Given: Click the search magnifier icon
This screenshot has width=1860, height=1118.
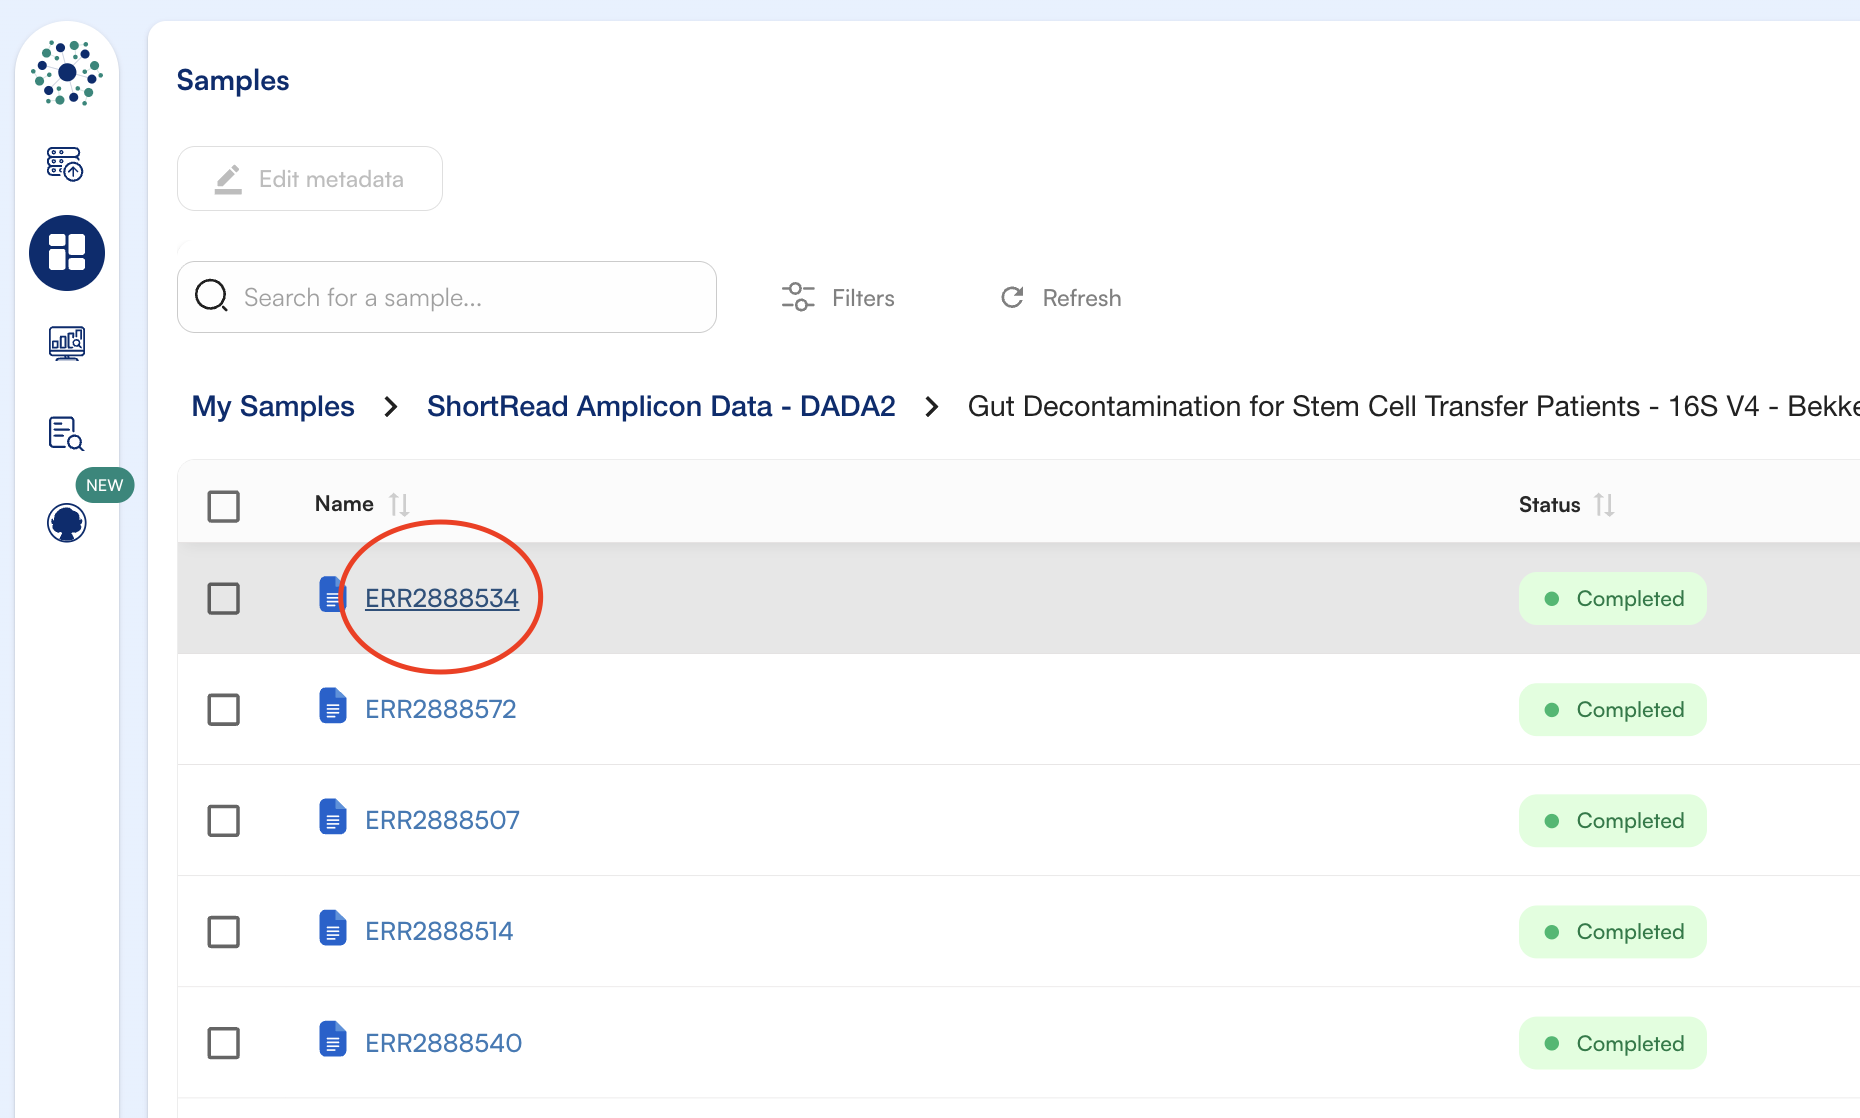Looking at the screenshot, I should 212,296.
